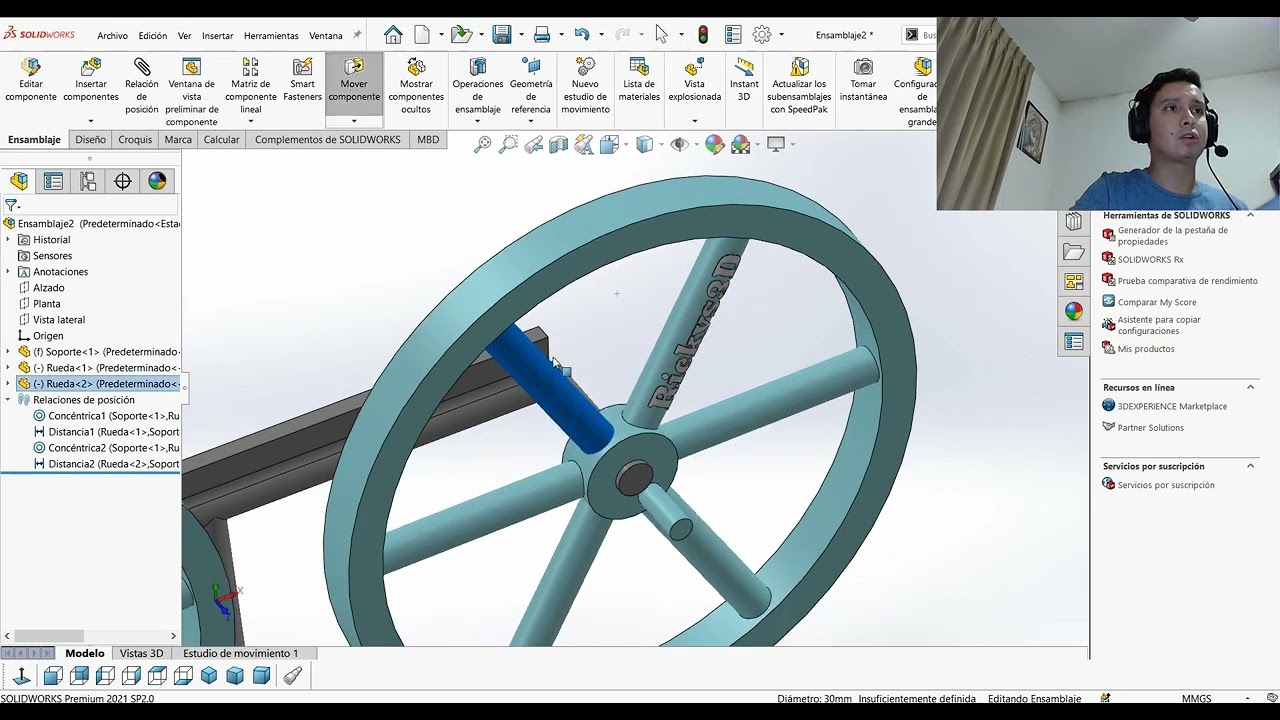The image size is (1280, 720).
Task: Open the DimXpertManager crosshair tab icon
Action: click(x=123, y=181)
